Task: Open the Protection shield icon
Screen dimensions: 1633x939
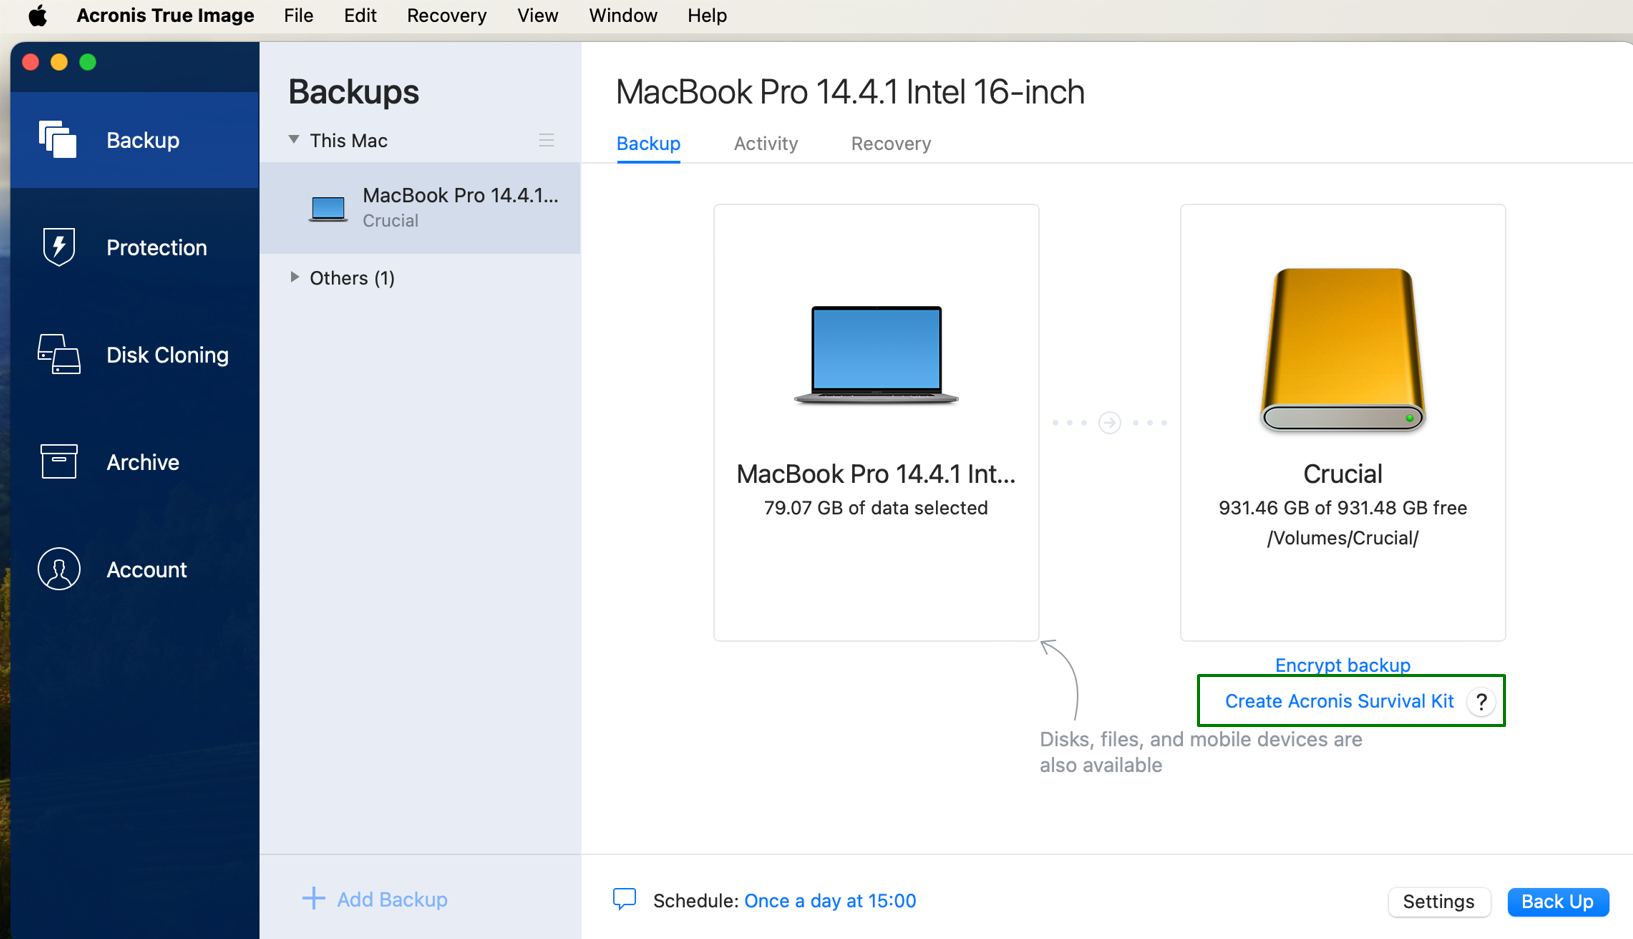Action: 58,247
